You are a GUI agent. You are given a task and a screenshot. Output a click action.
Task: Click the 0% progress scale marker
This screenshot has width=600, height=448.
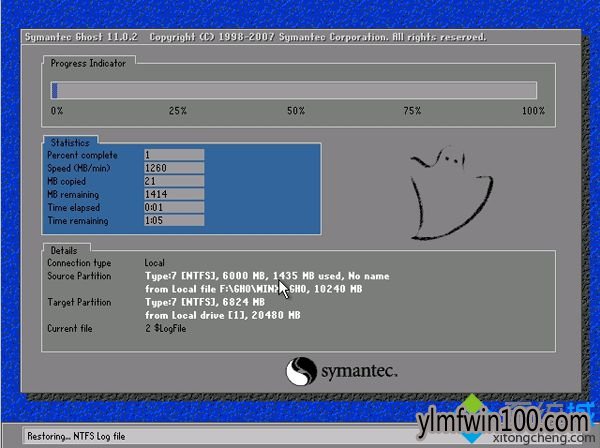click(57, 111)
